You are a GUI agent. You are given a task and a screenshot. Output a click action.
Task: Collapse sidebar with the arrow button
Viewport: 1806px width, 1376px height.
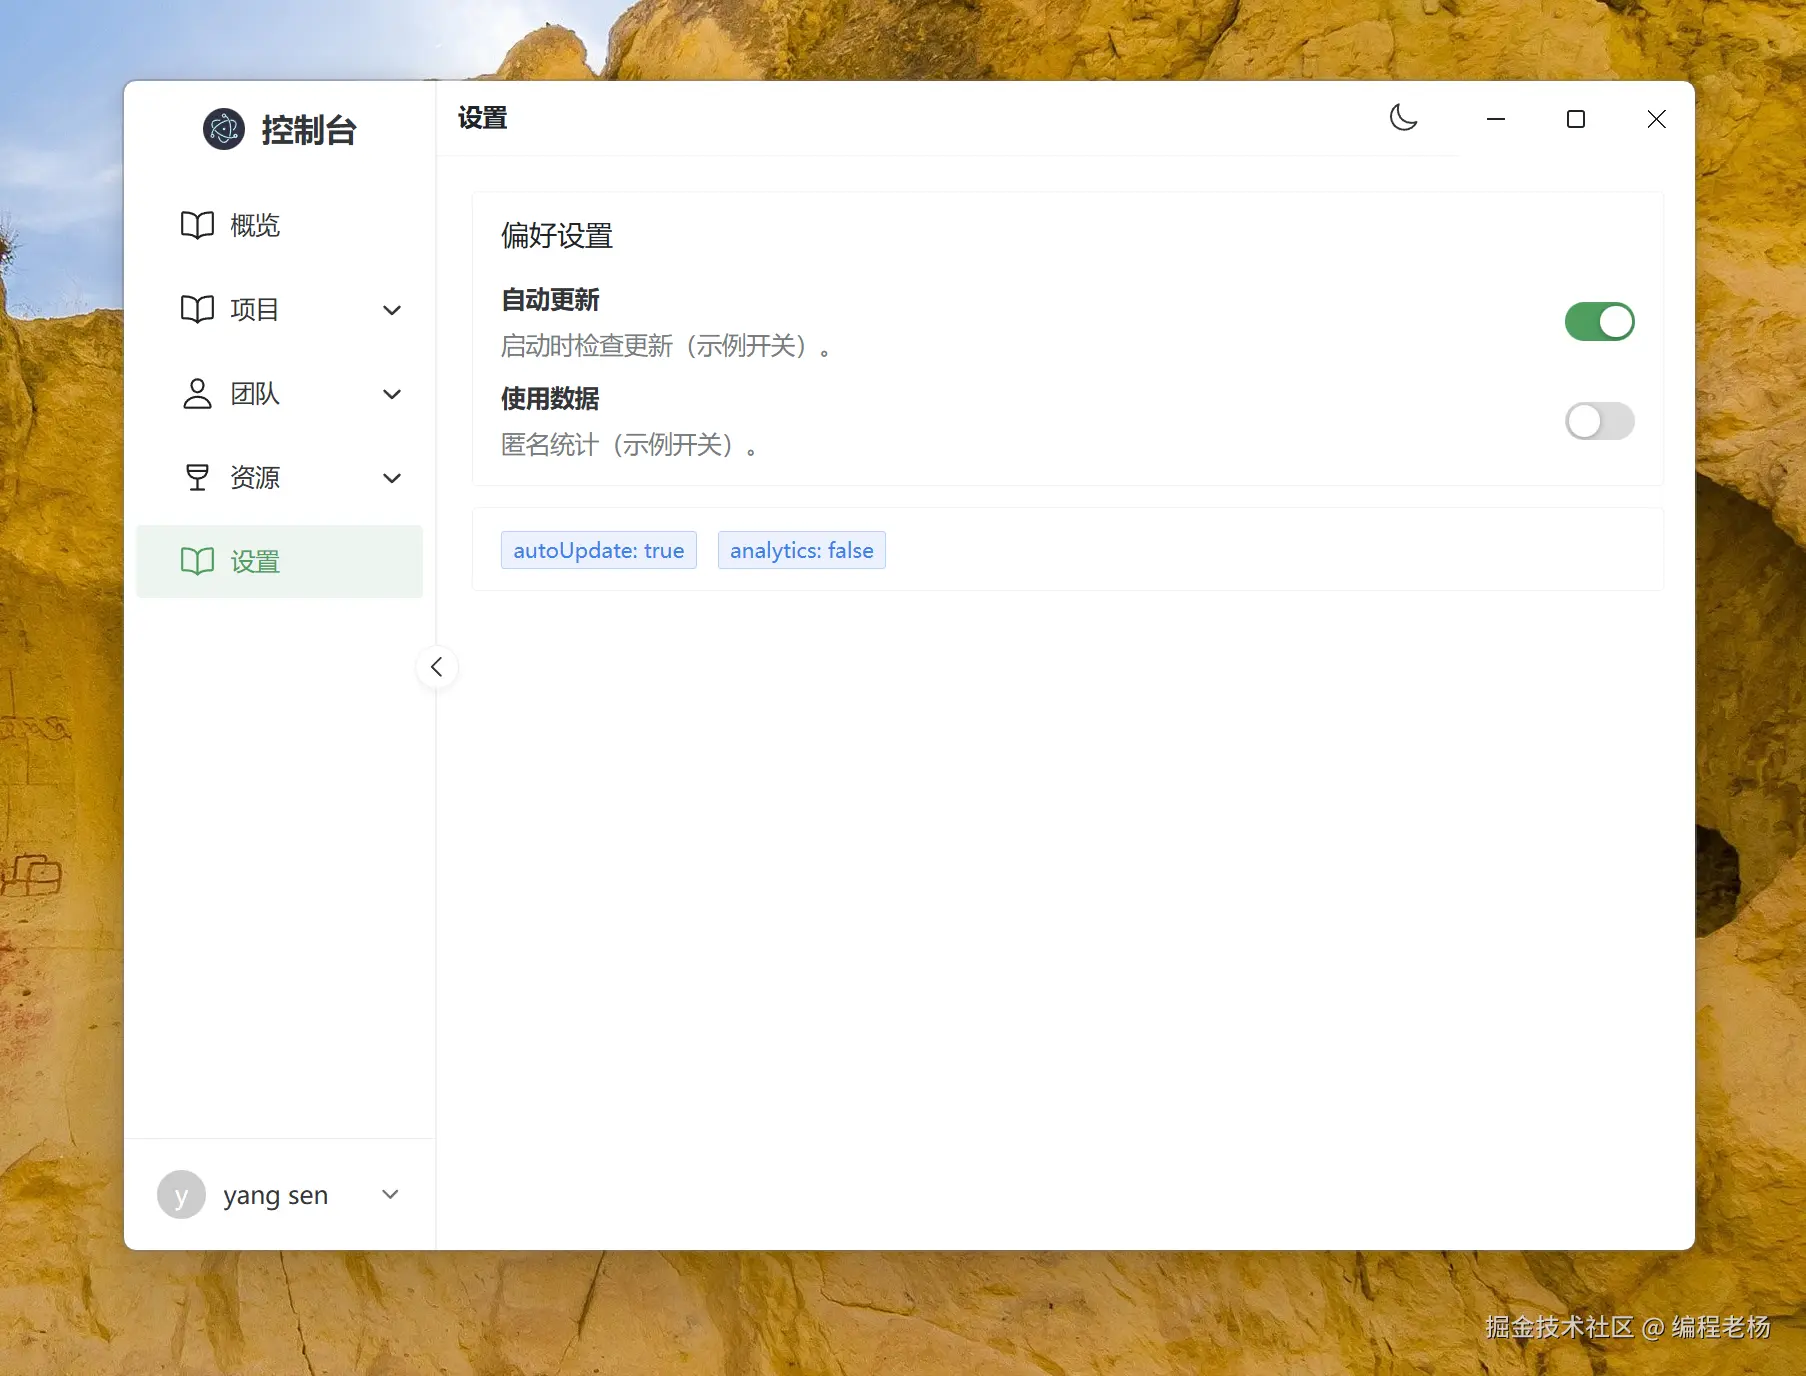tap(437, 667)
